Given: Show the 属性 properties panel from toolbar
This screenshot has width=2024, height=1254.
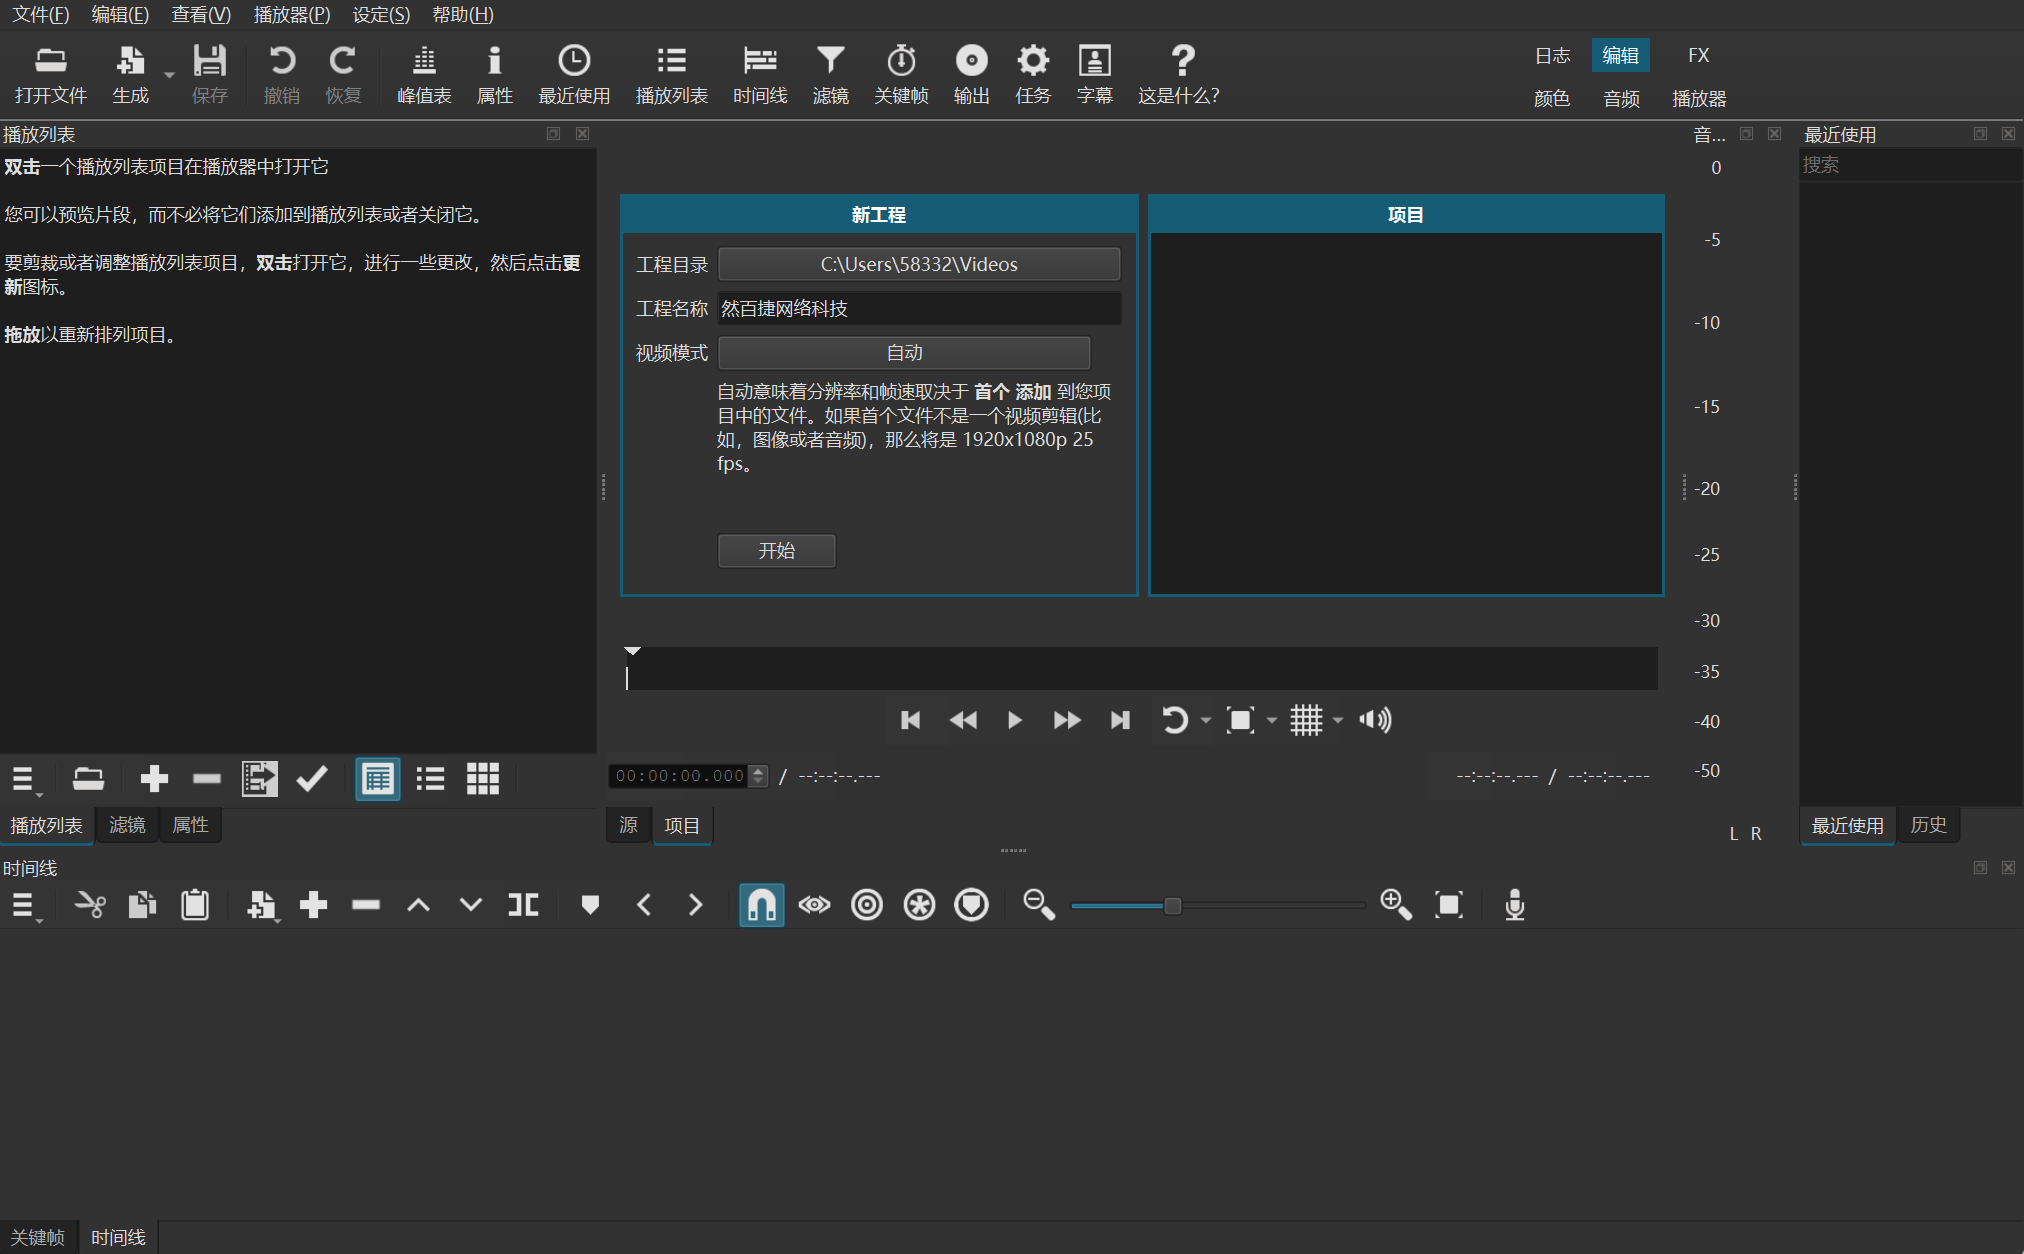Looking at the screenshot, I should 494,75.
